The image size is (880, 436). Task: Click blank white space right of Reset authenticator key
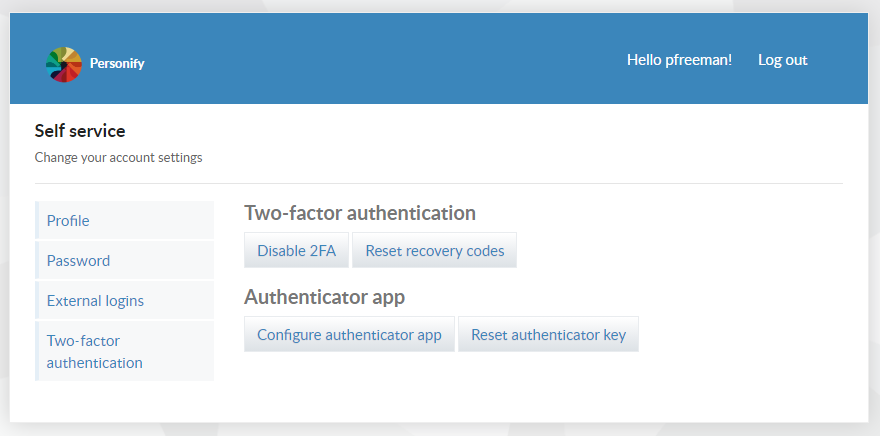[x=741, y=334]
